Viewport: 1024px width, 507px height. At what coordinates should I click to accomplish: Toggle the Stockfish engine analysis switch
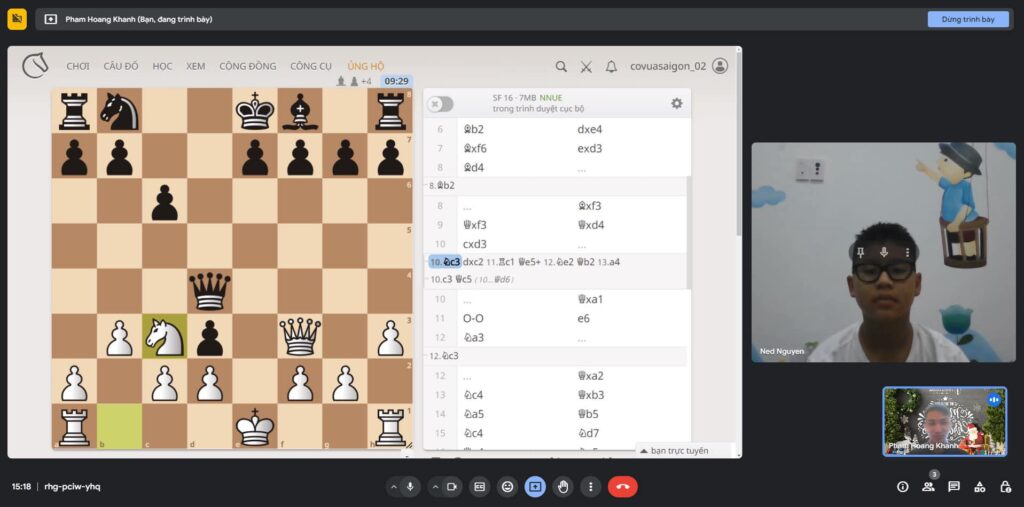[440, 104]
